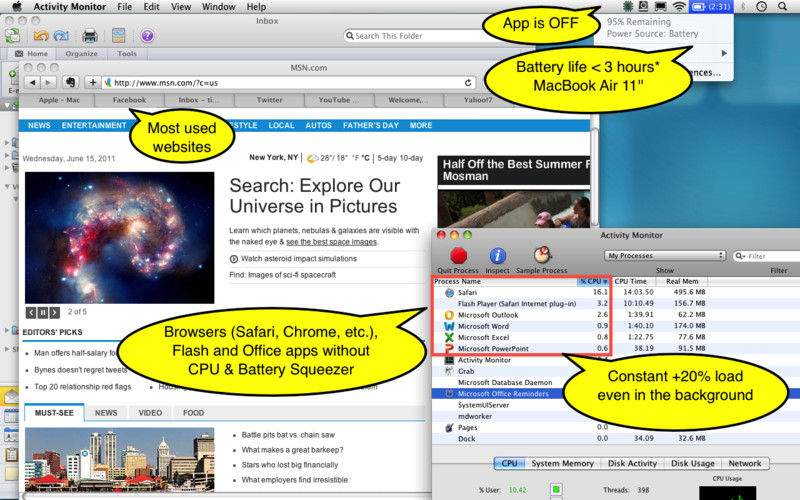Go to previous slide on MSN slideshow
Viewport: 800px width, 500px height.
(31, 312)
